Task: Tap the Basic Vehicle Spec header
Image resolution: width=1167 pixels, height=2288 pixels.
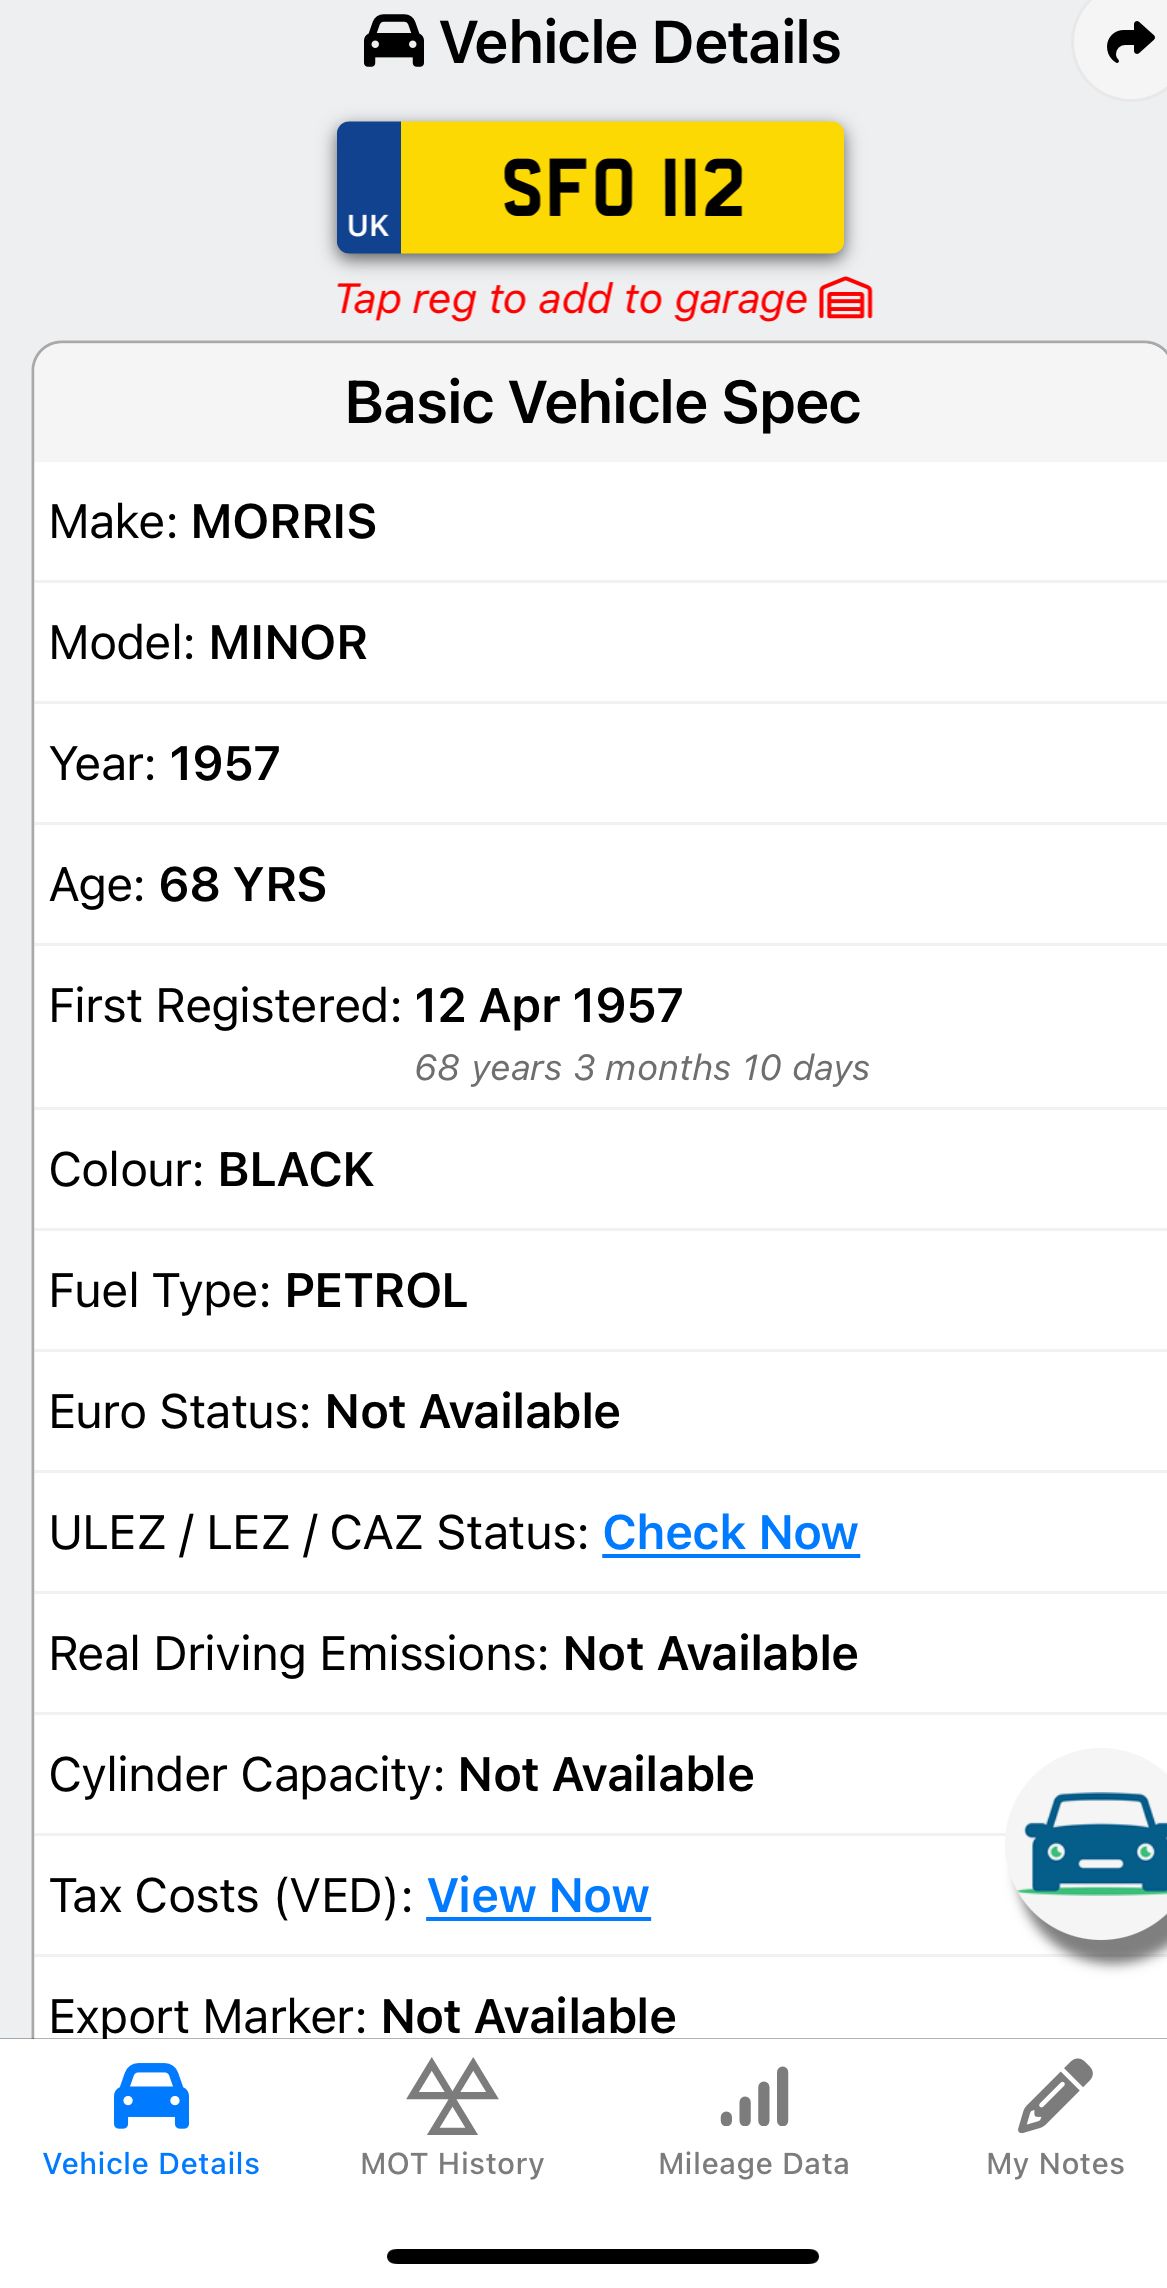Action: tap(602, 402)
